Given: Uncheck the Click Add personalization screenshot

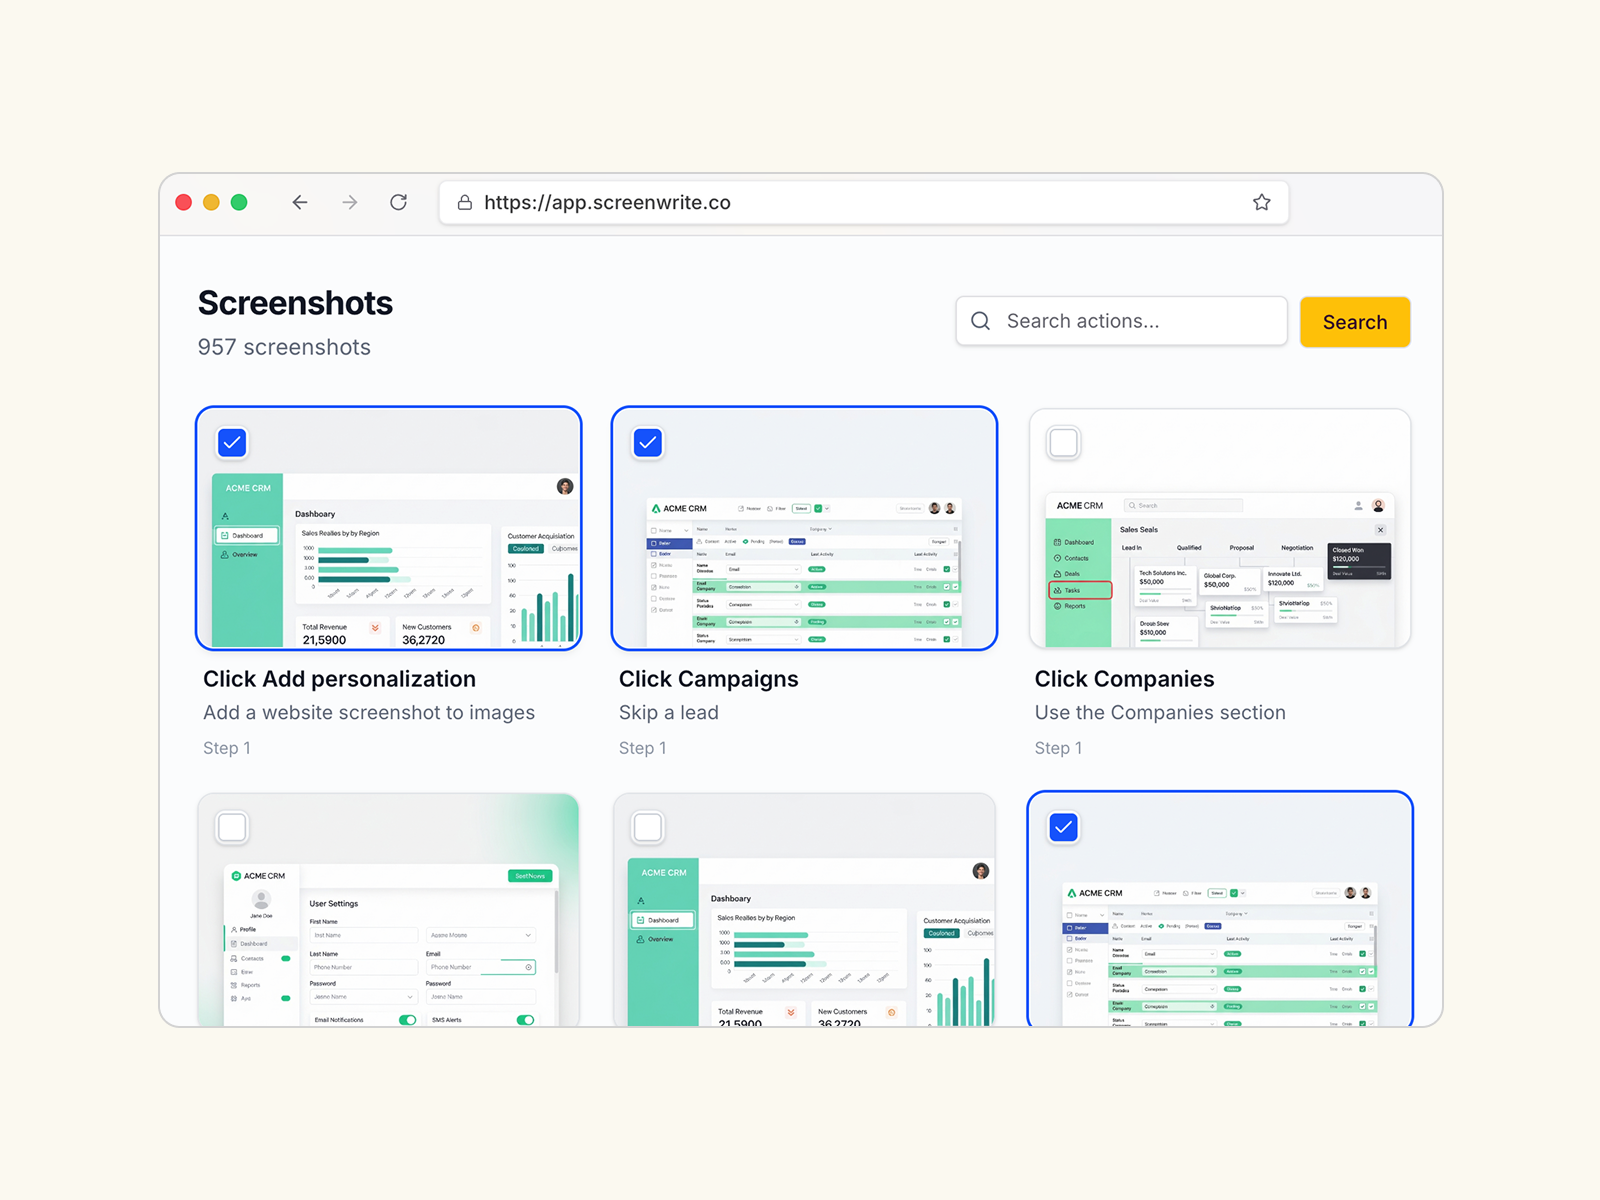Looking at the screenshot, I should click(232, 443).
